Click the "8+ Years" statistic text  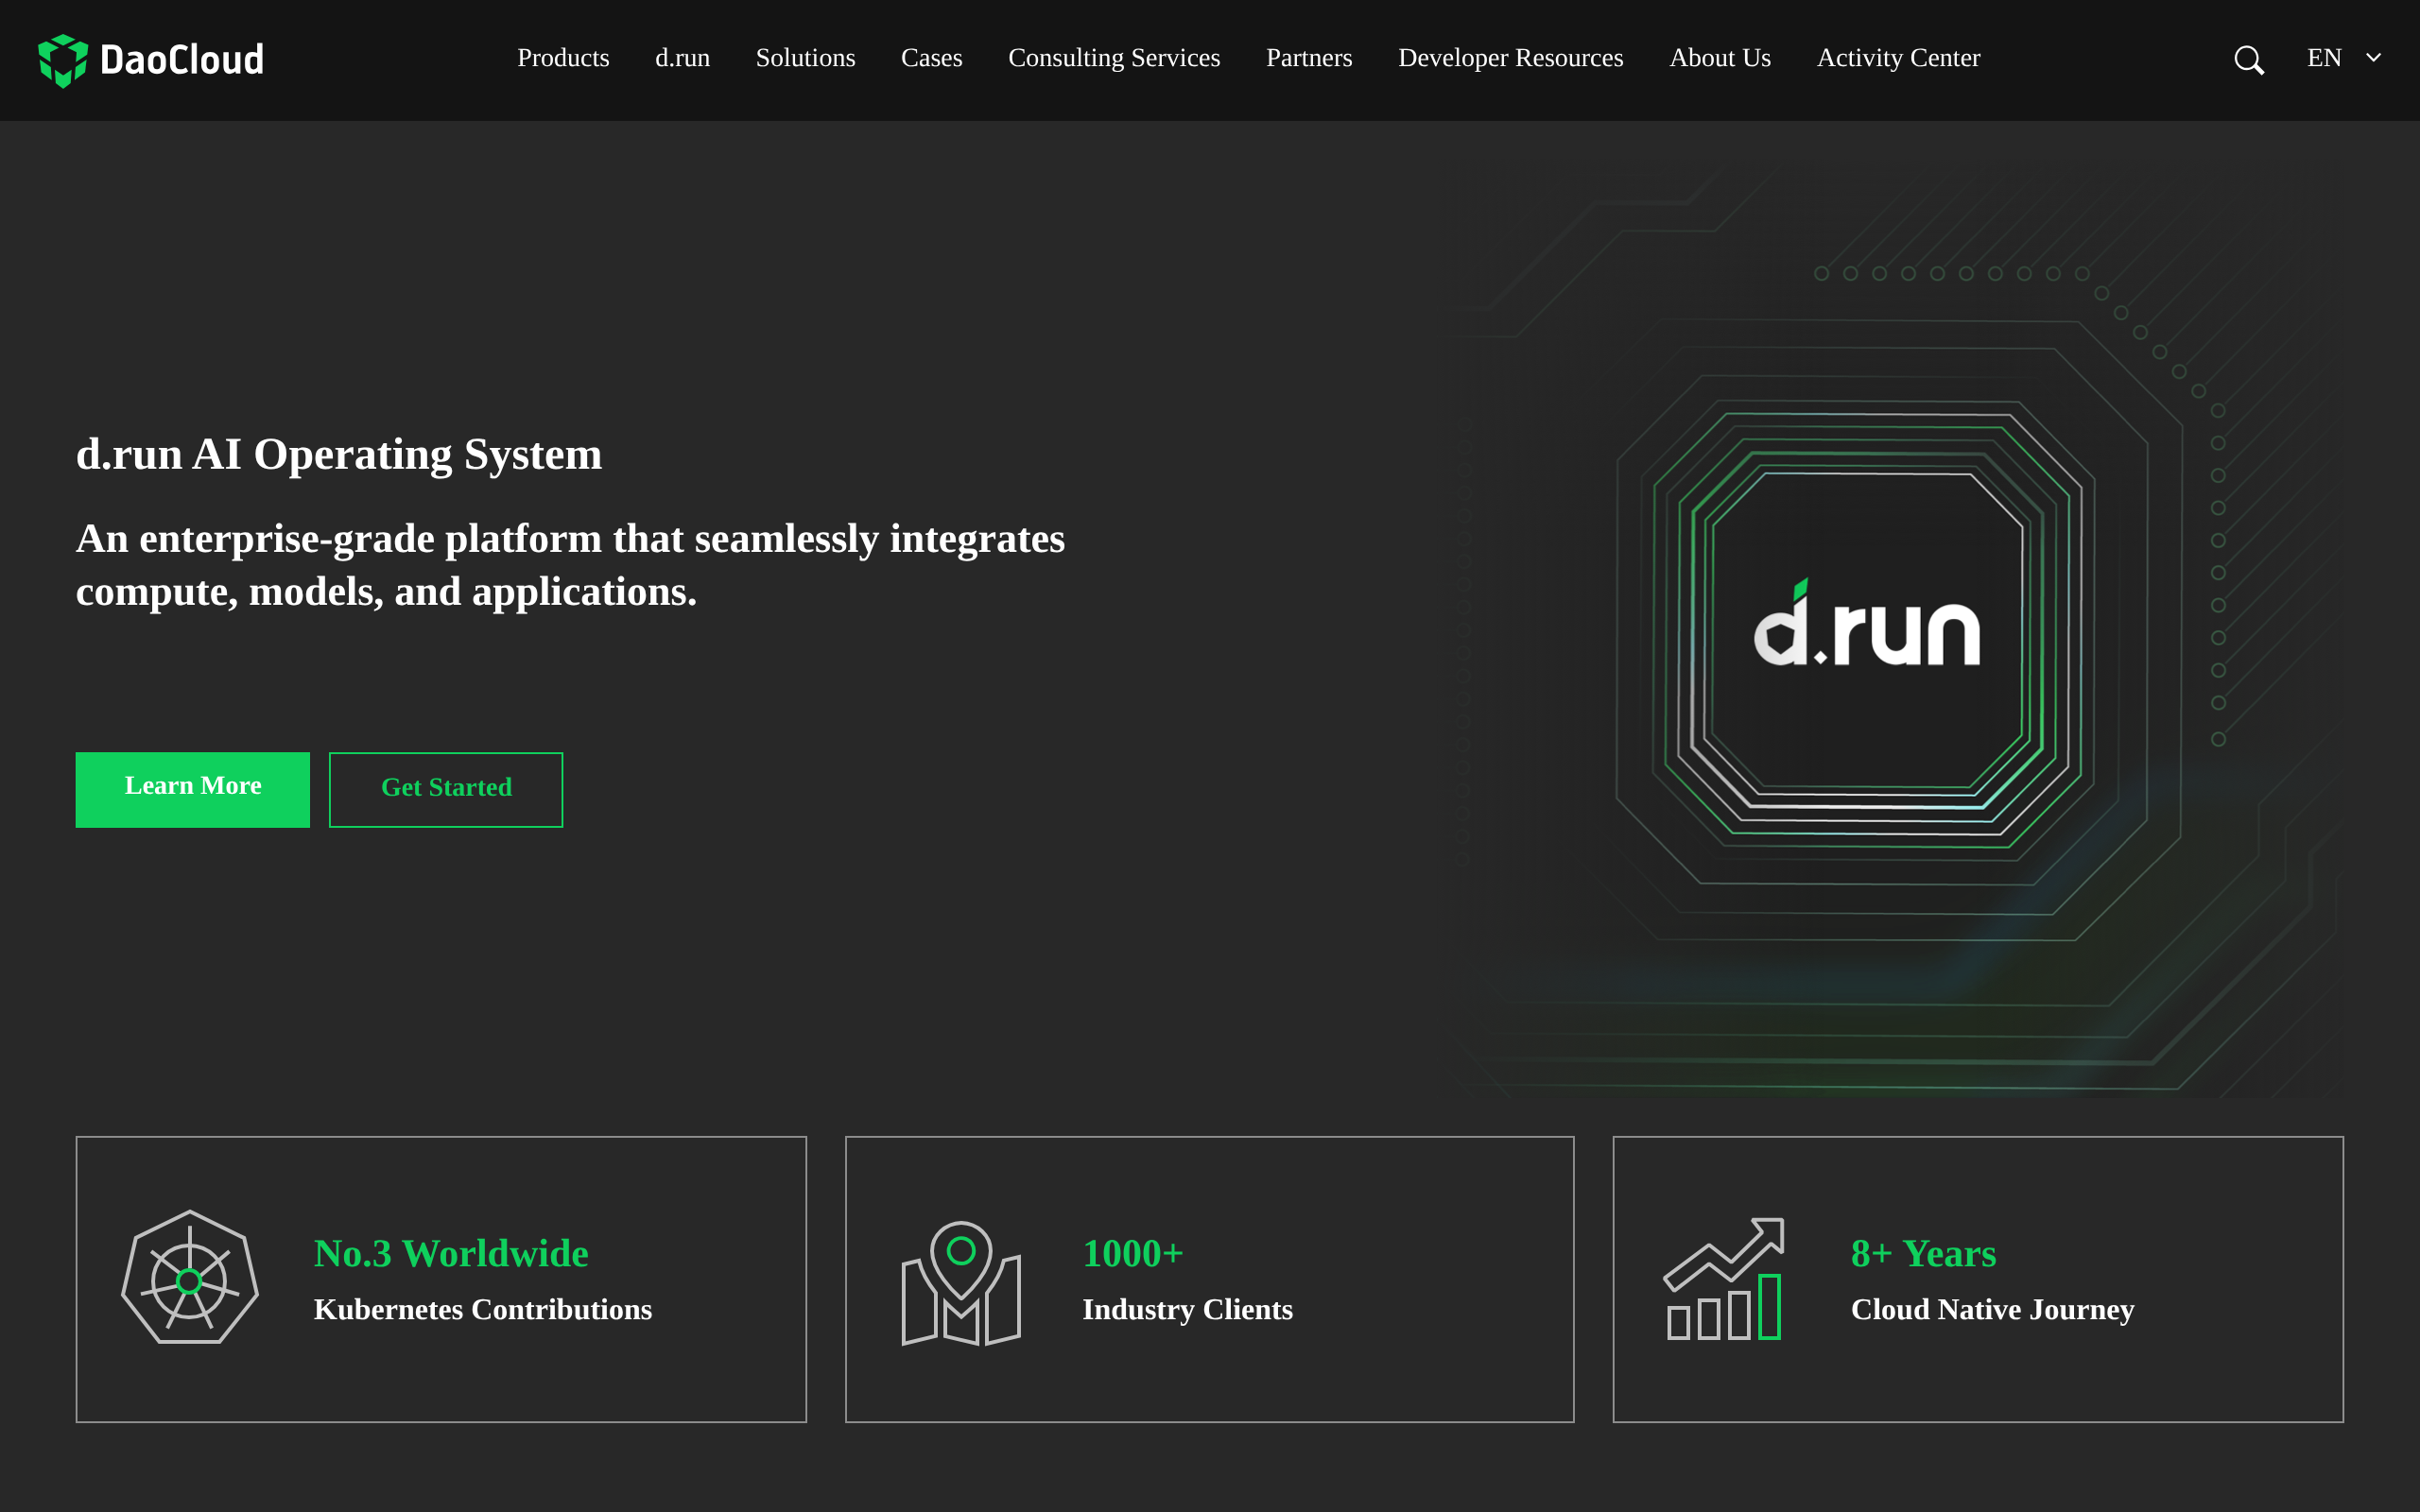click(x=1923, y=1253)
